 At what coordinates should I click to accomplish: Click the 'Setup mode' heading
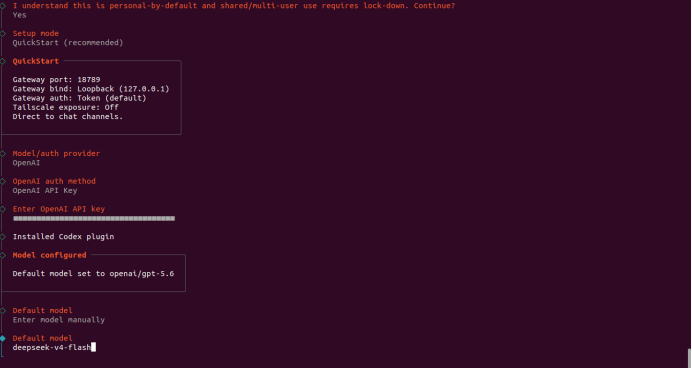tap(36, 34)
